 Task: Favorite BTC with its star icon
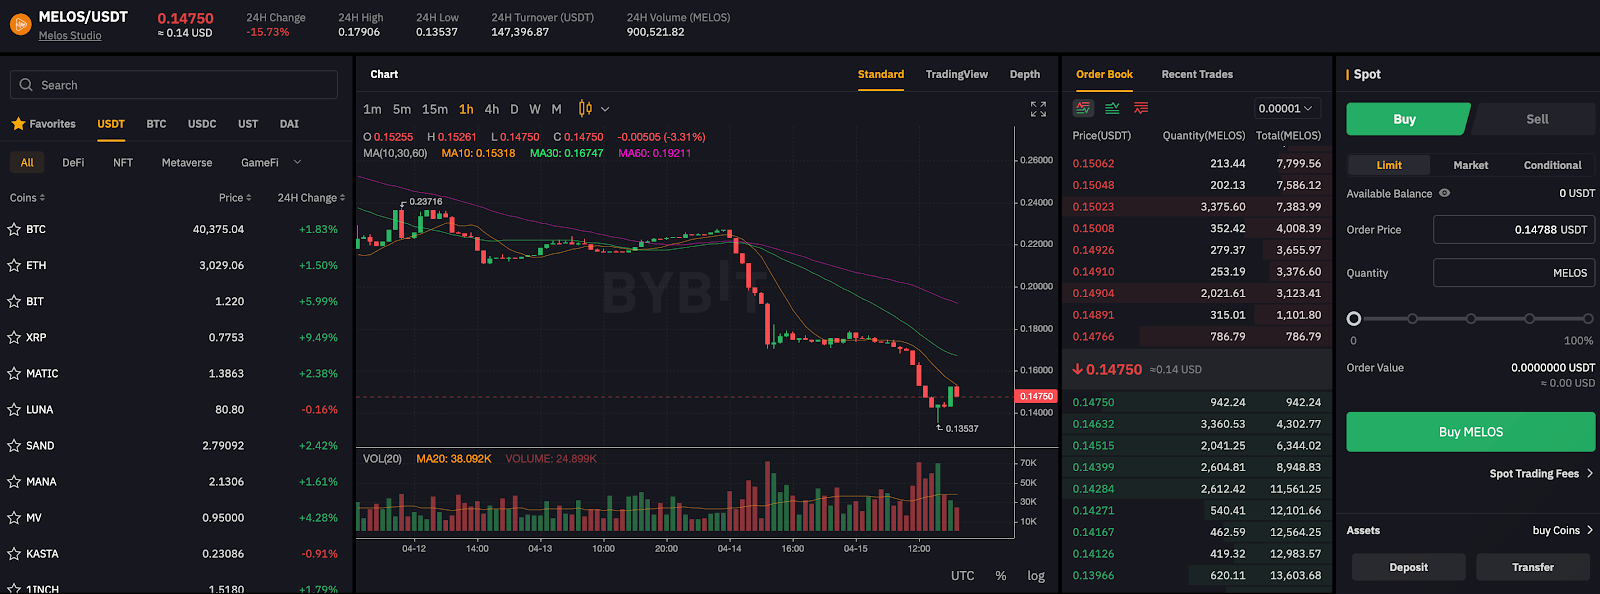[x=14, y=229]
